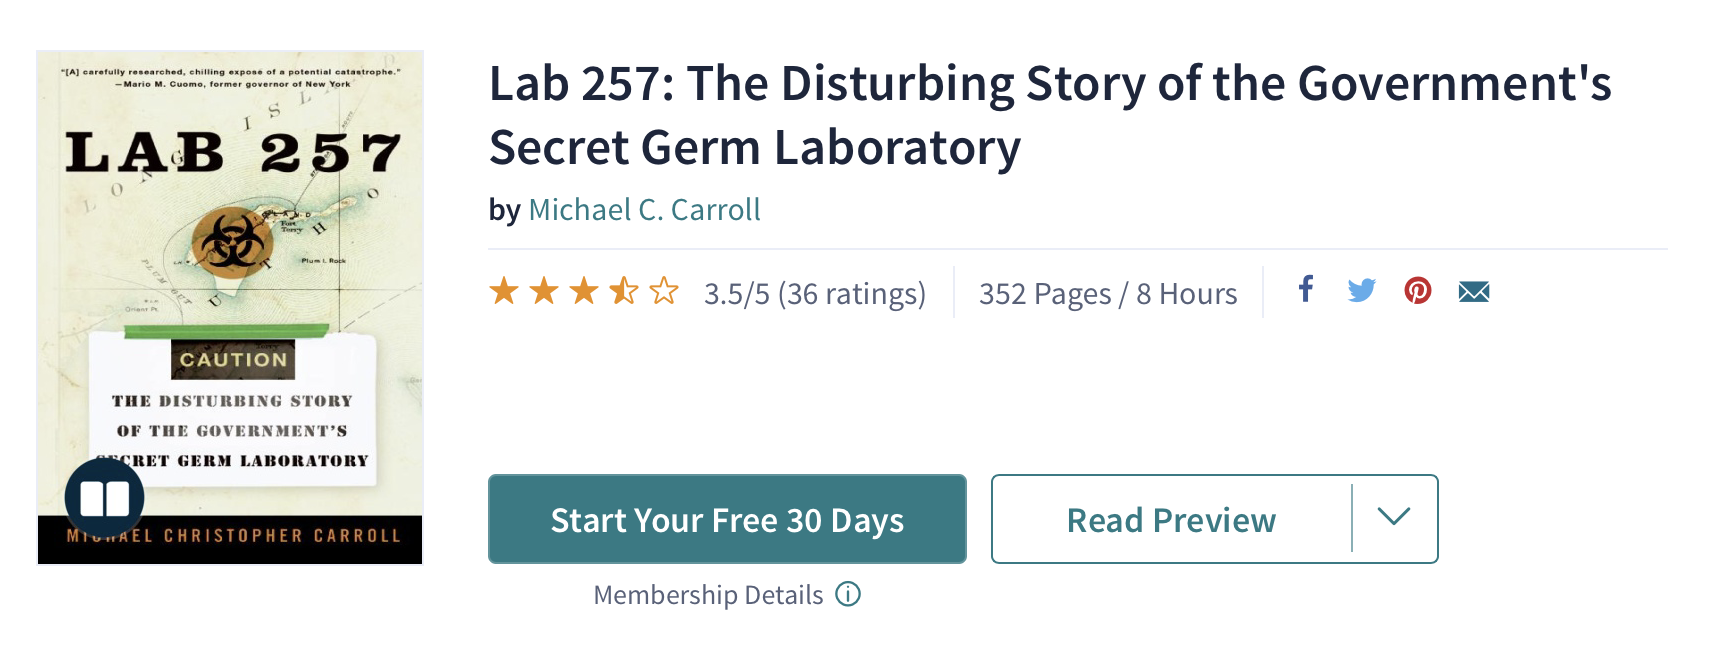
Task: Pin book to Pinterest
Action: tap(1417, 291)
